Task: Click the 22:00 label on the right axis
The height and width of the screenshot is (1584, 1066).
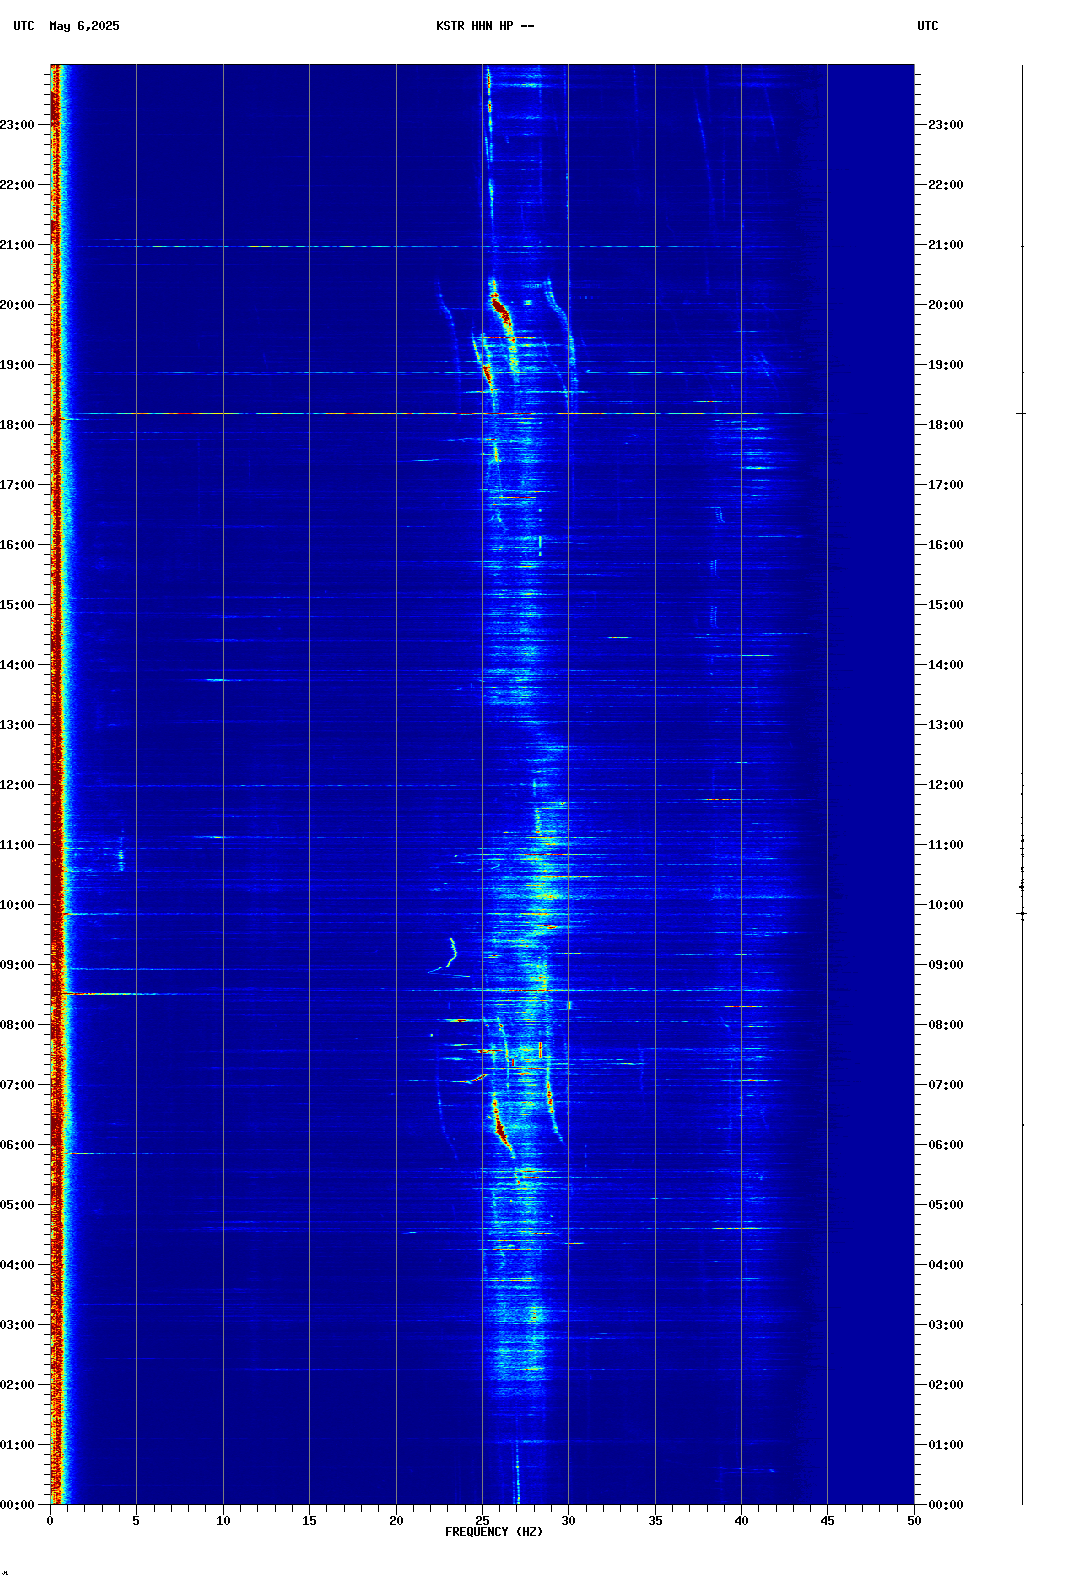Action: 946,185
